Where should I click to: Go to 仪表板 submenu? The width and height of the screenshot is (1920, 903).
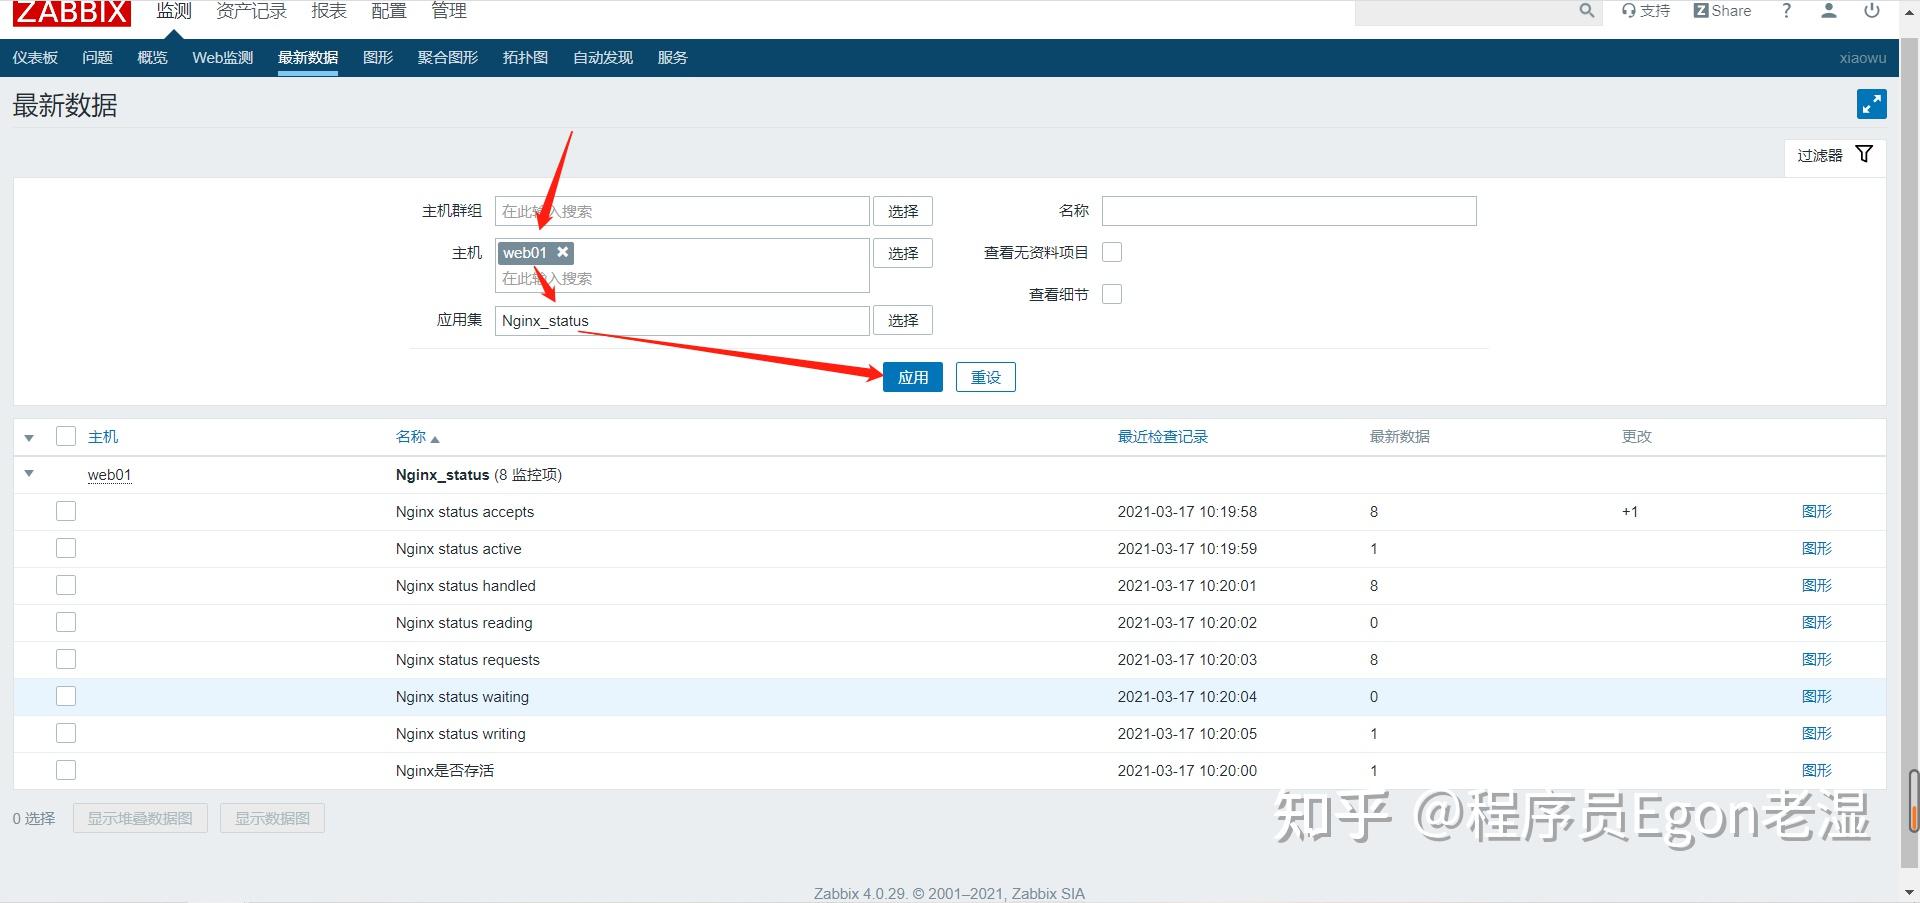click(35, 58)
